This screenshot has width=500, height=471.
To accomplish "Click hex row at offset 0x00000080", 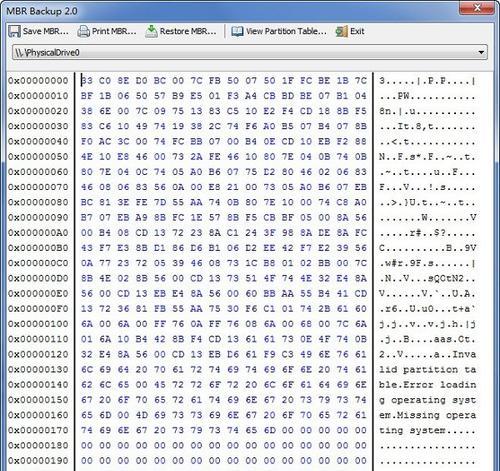I will tap(223, 202).
